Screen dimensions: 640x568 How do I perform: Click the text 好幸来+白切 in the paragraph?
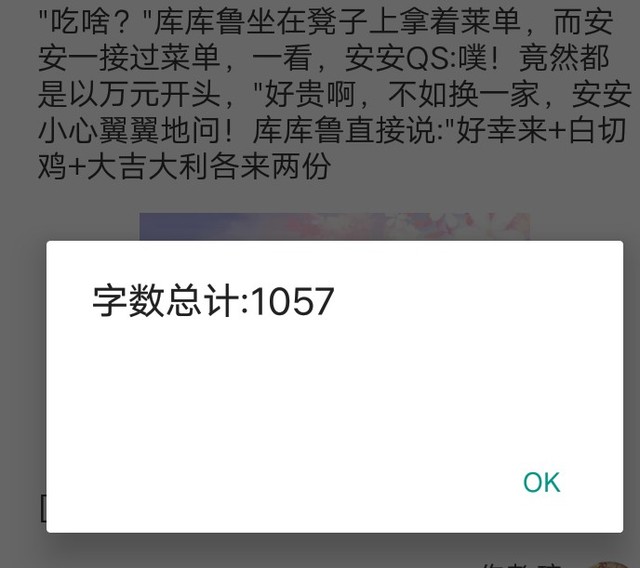(x=541, y=130)
